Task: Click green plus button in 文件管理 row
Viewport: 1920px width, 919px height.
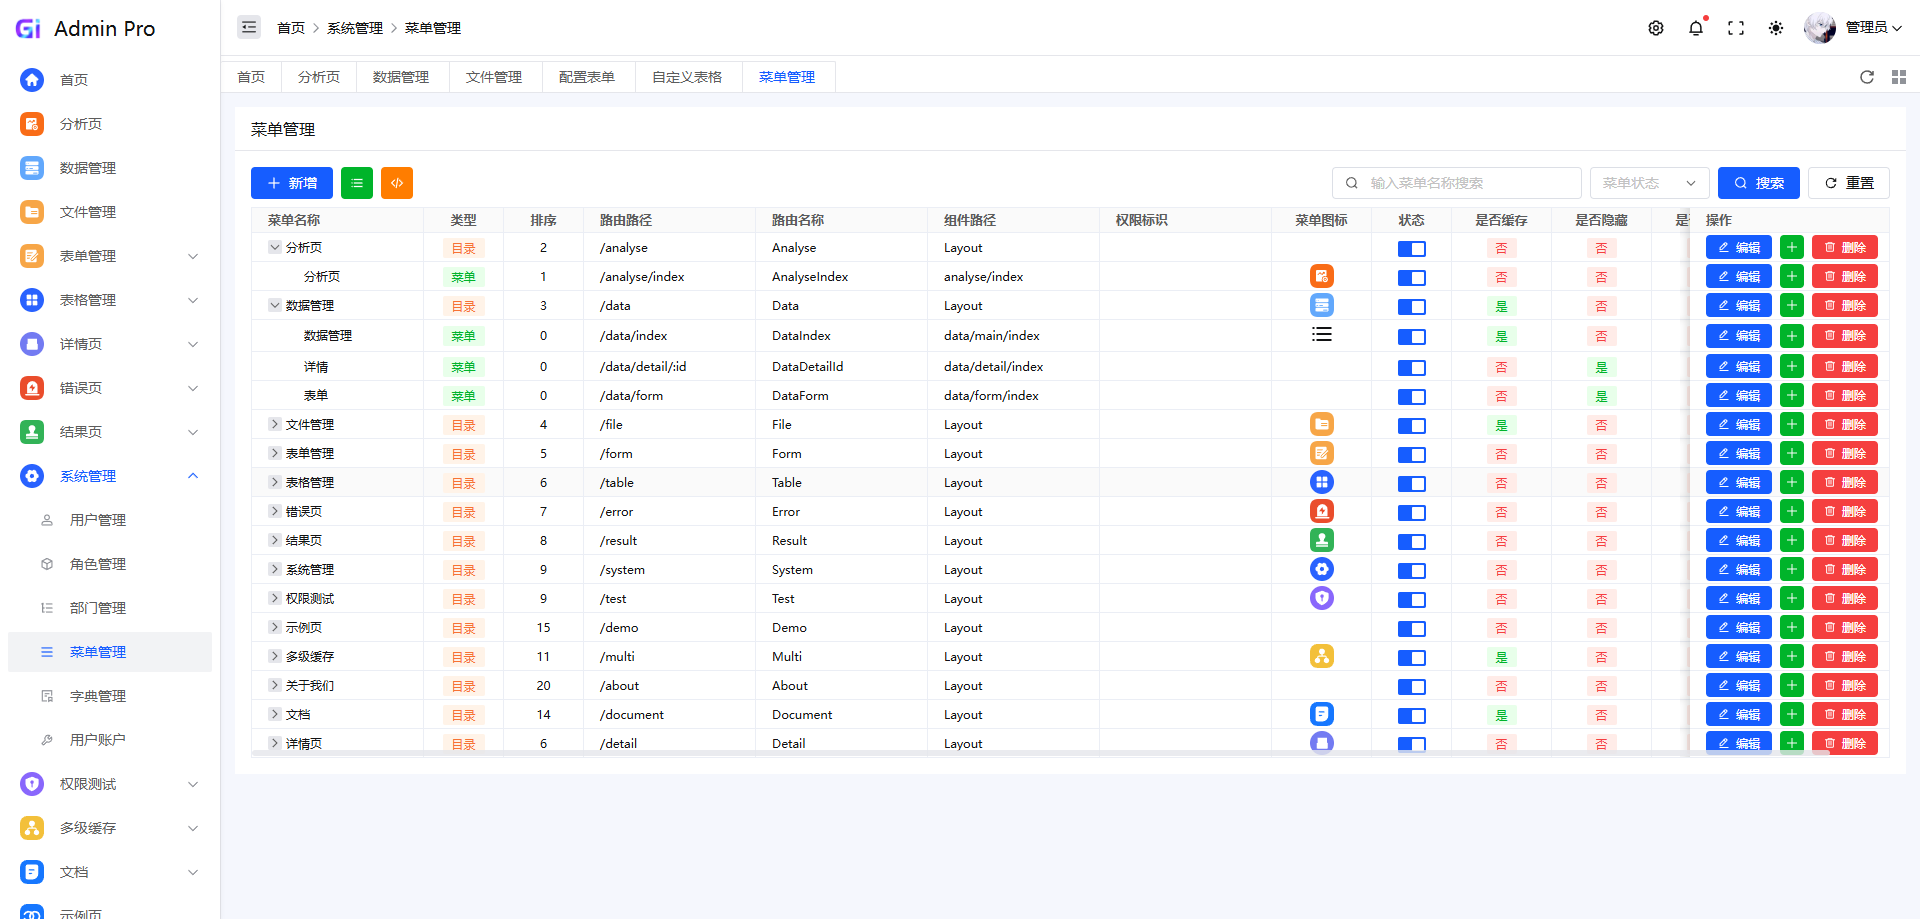Action: pyautogui.click(x=1792, y=425)
